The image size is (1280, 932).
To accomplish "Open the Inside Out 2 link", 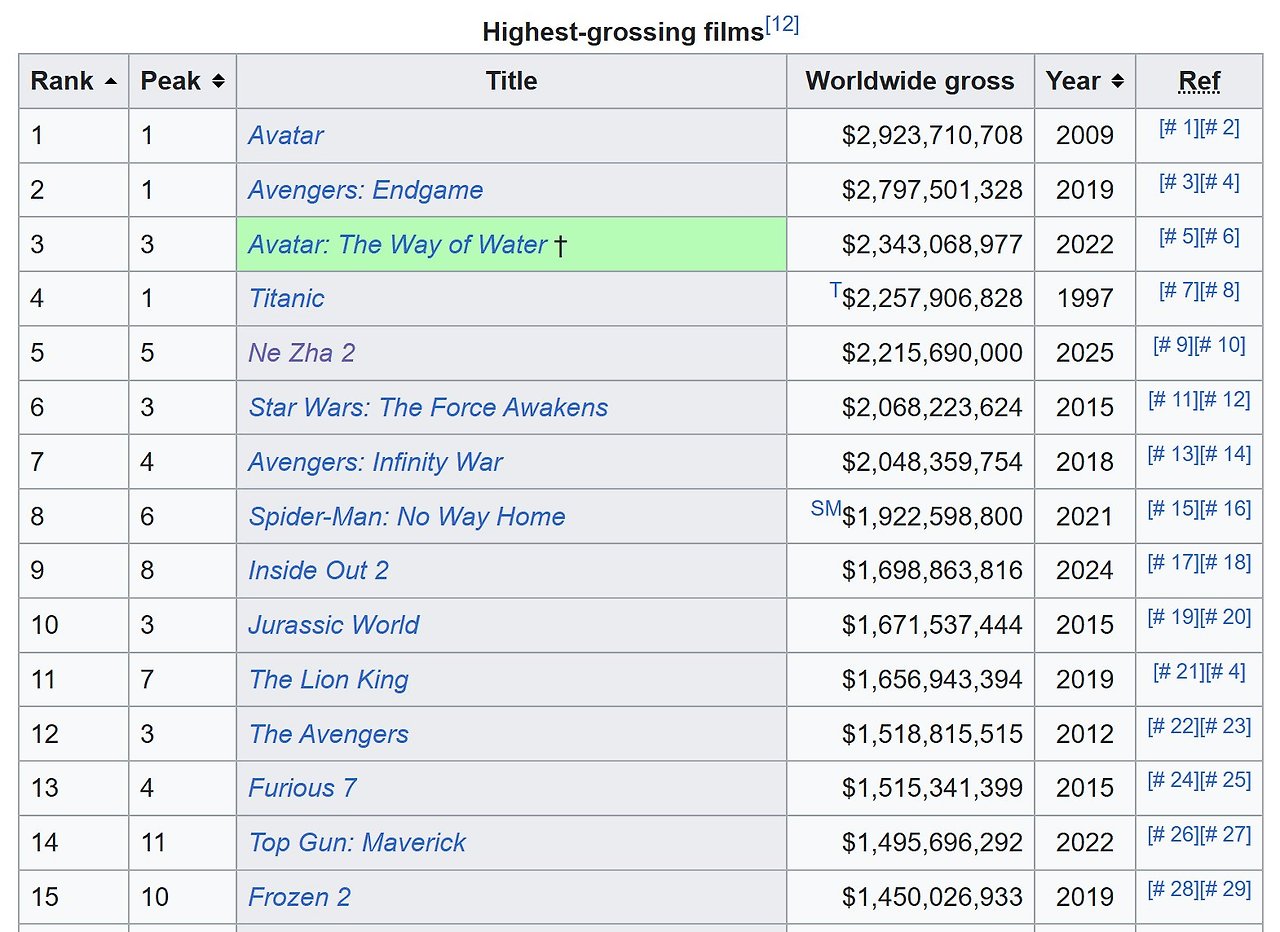I will (x=319, y=570).
